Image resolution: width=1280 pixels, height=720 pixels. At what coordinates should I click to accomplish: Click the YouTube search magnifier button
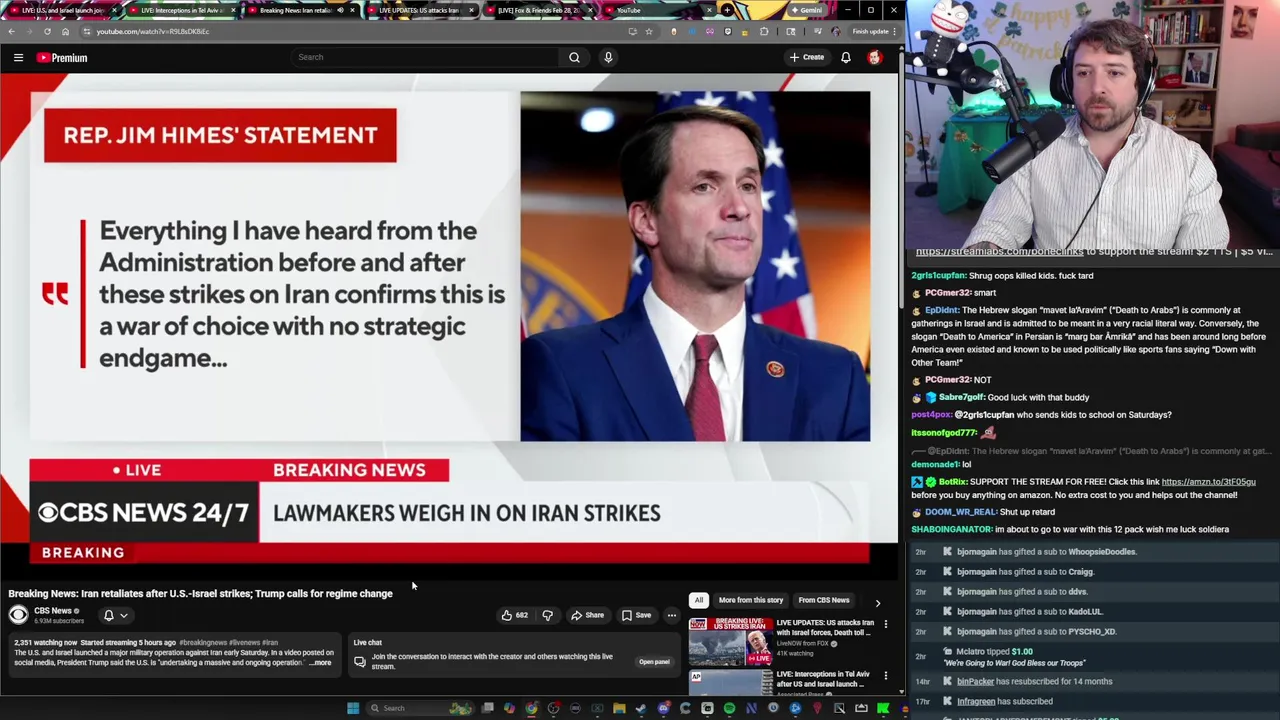pyautogui.click(x=574, y=57)
